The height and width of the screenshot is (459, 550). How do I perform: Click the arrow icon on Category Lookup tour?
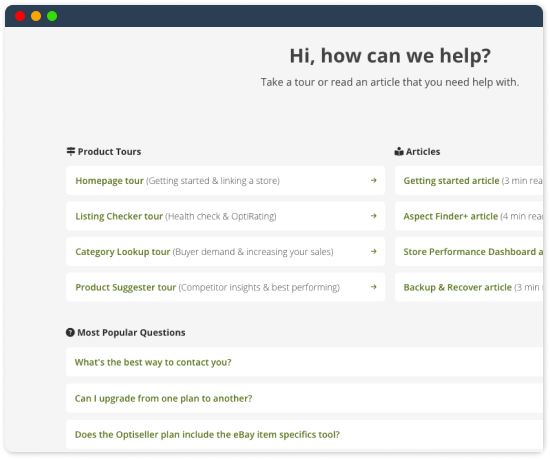(x=374, y=251)
